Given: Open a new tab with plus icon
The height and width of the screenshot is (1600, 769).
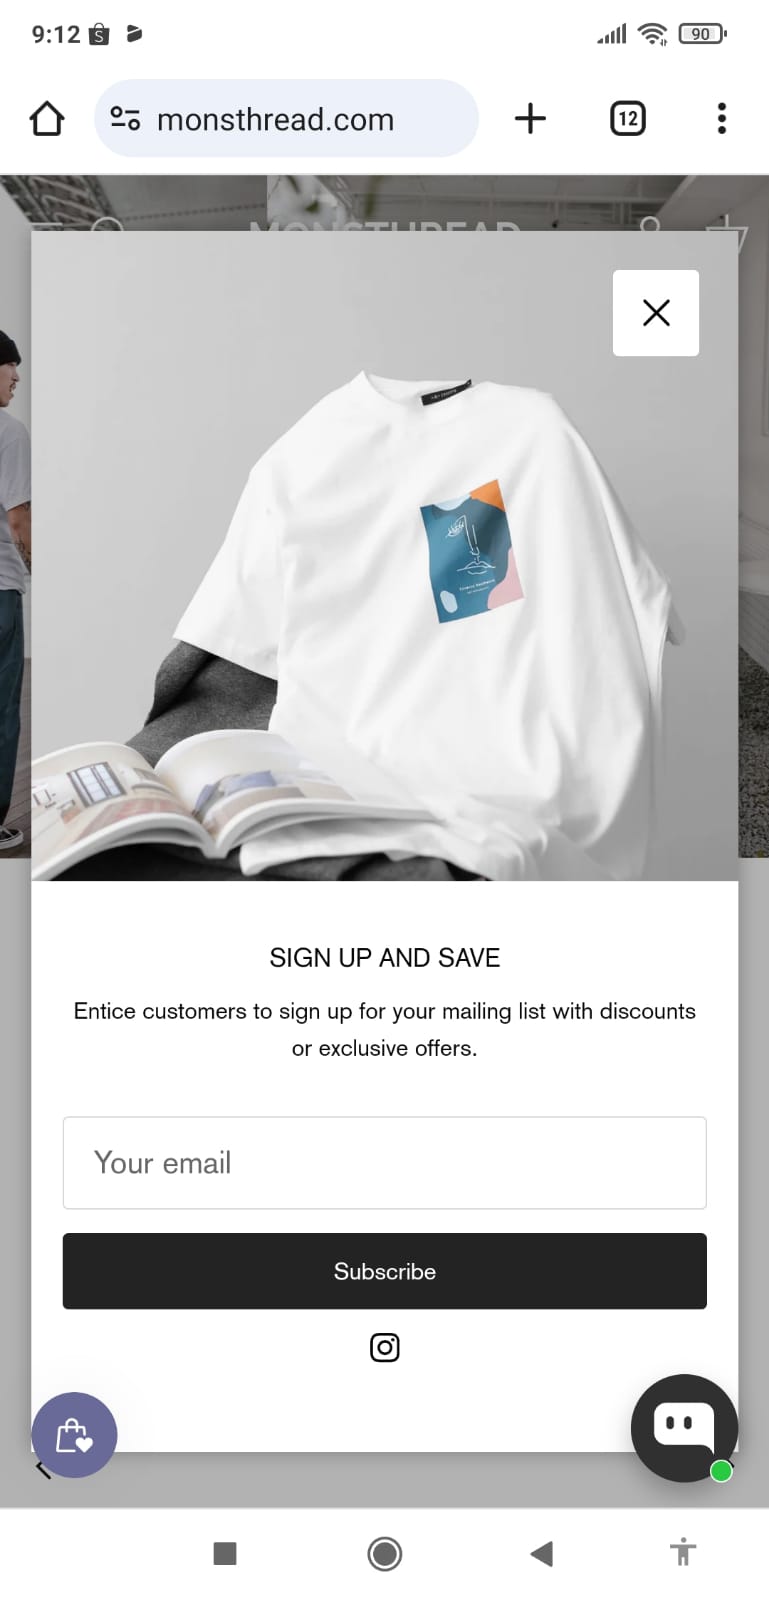Looking at the screenshot, I should click(530, 119).
